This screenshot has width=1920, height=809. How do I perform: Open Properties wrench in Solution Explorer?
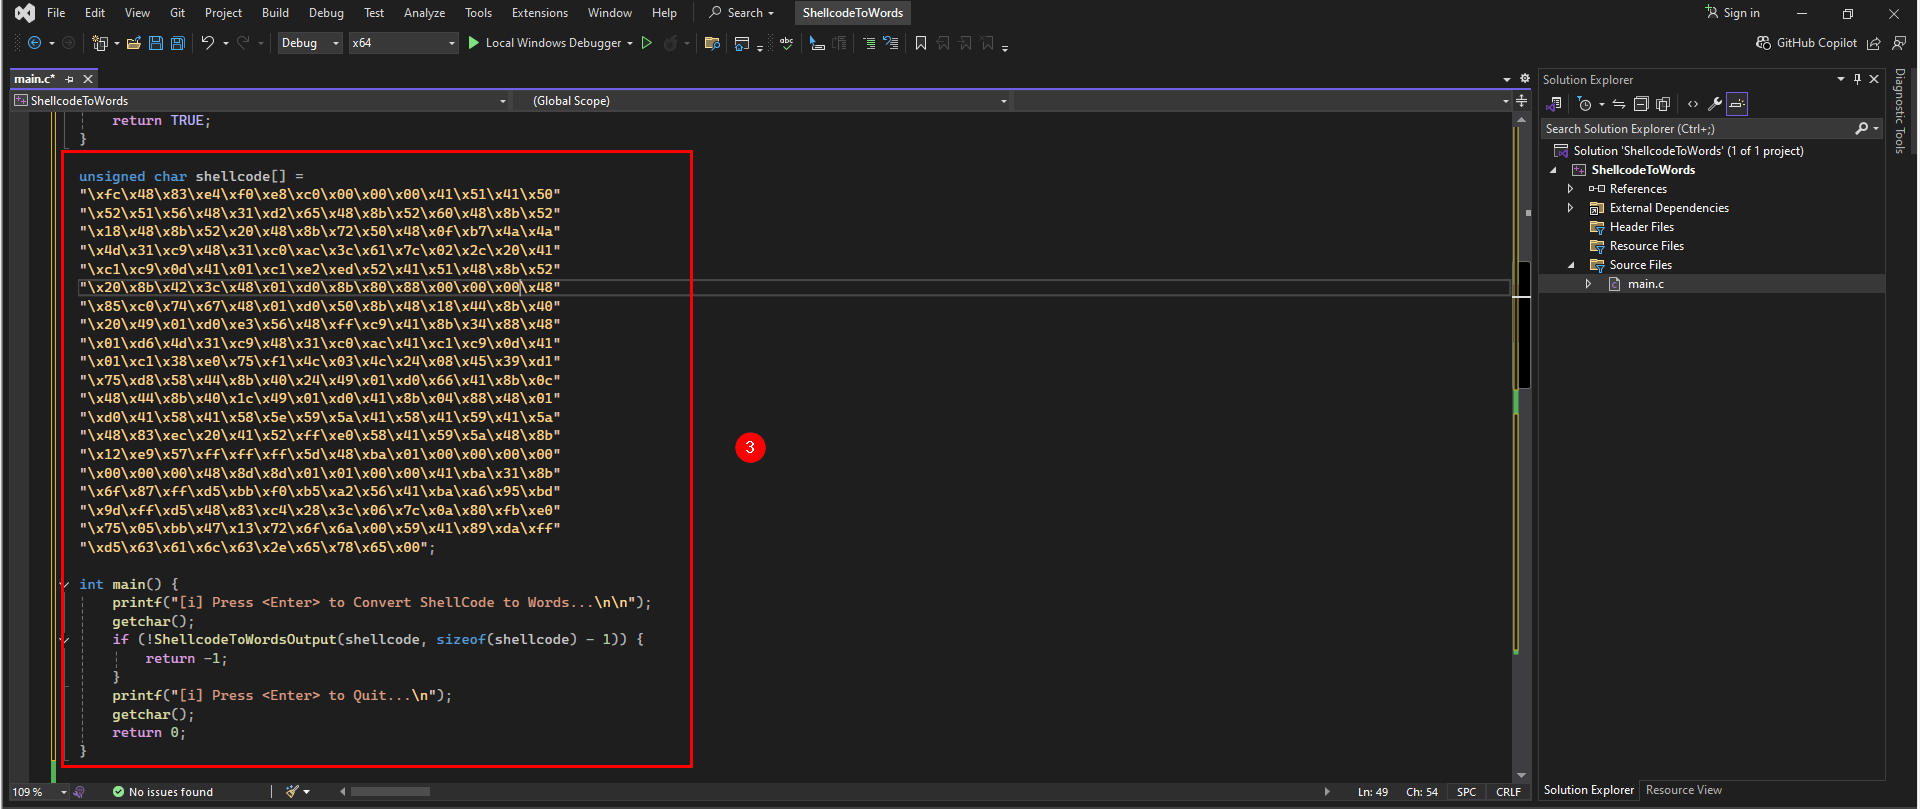point(1715,104)
